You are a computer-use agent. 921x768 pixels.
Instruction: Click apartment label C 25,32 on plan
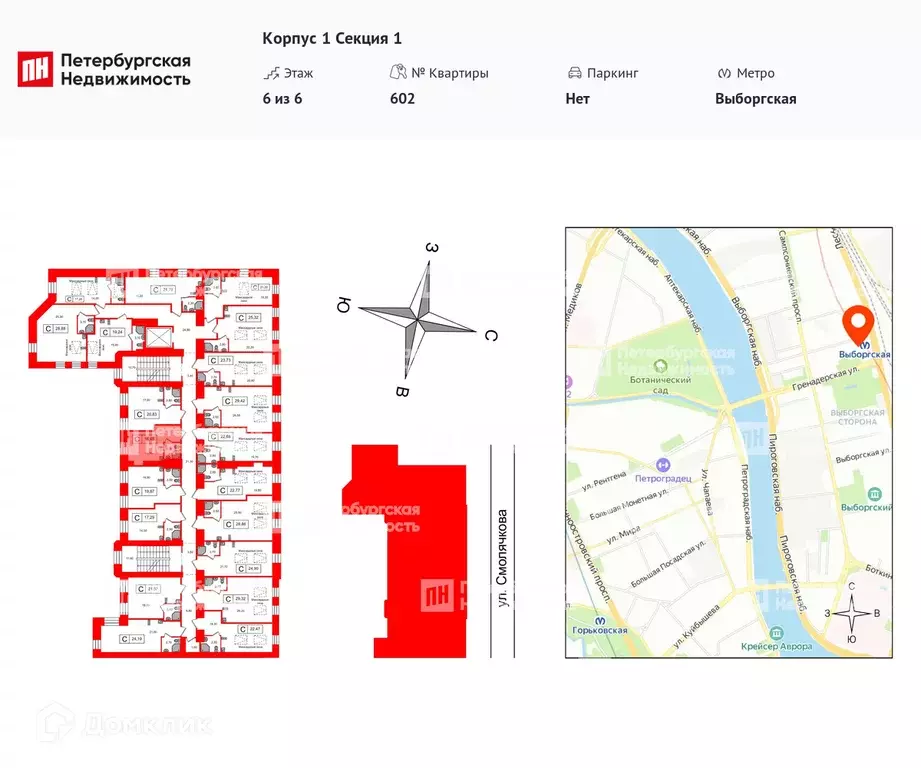[x=248, y=318]
